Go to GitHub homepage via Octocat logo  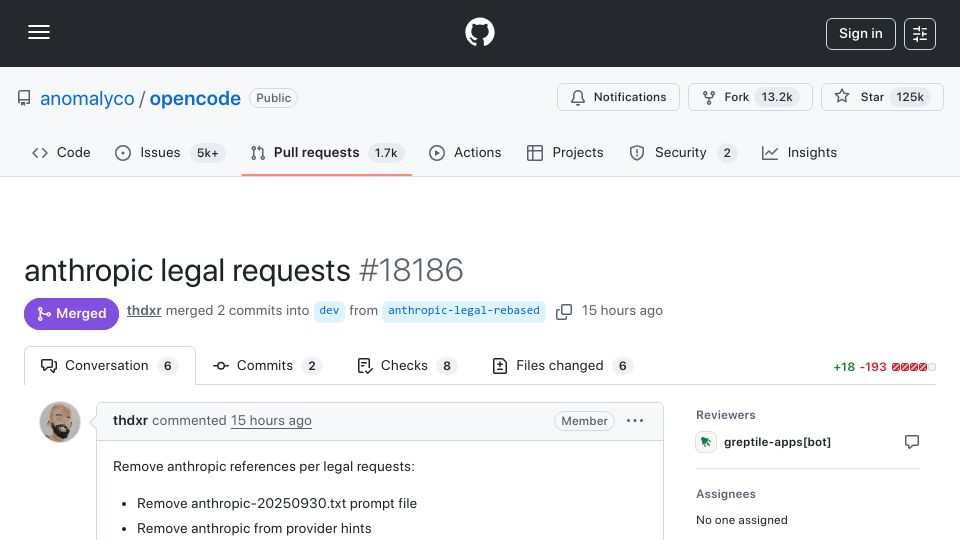pyautogui.click(x=479, y=32)
